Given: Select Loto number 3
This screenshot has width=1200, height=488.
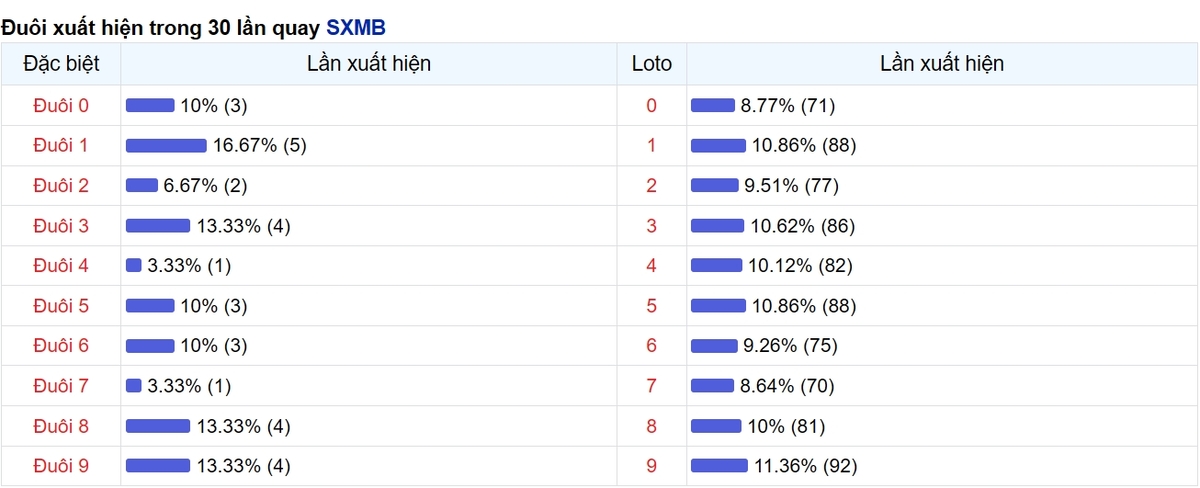Looking at the screenshot, I should 652,225.
